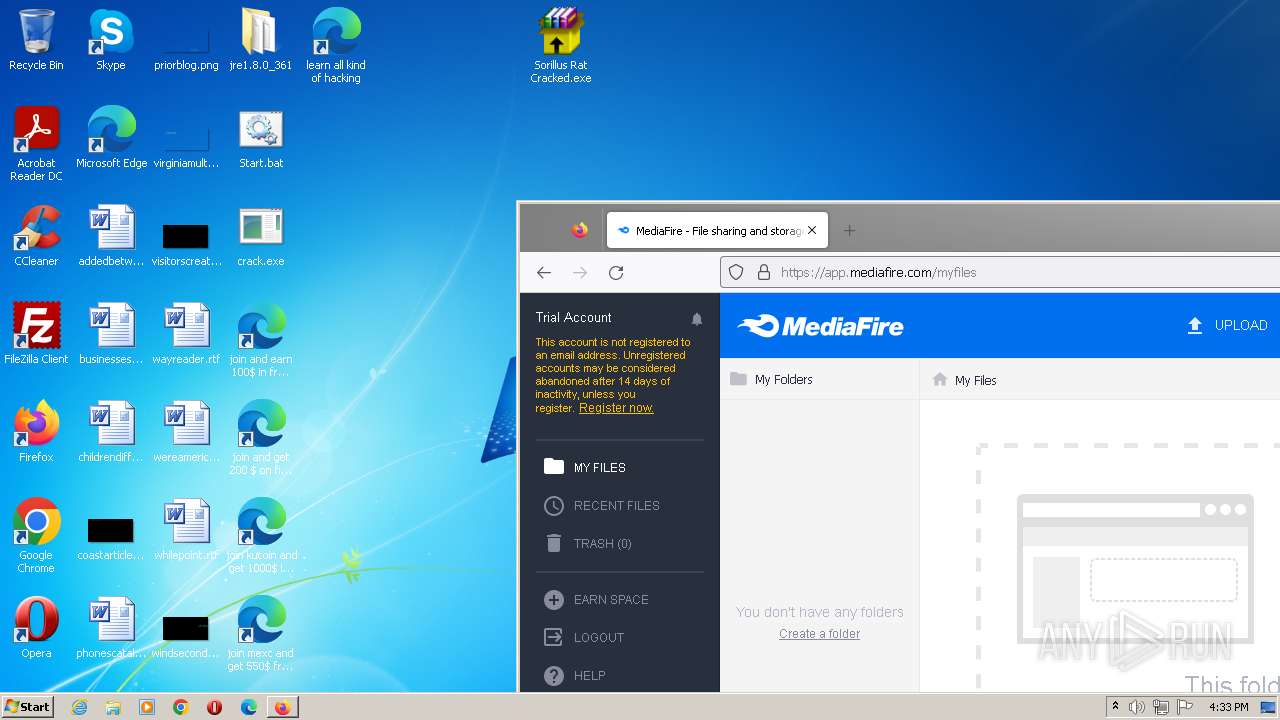Image resolution: width=1280 pixels, height=720 pixels.
Task: Open Internet Explorer from taskbar
Action: click(x=80, y=707)
